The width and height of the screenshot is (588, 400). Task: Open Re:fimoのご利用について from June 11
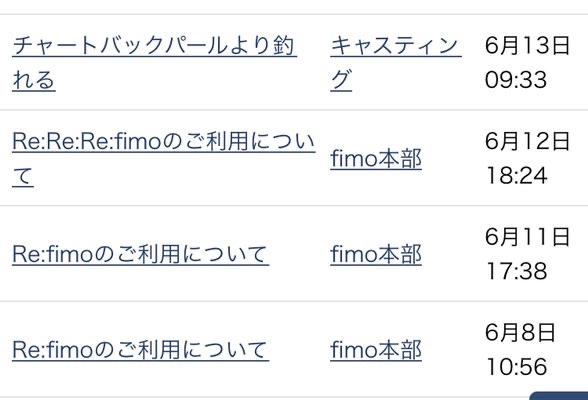coord(141,254)
